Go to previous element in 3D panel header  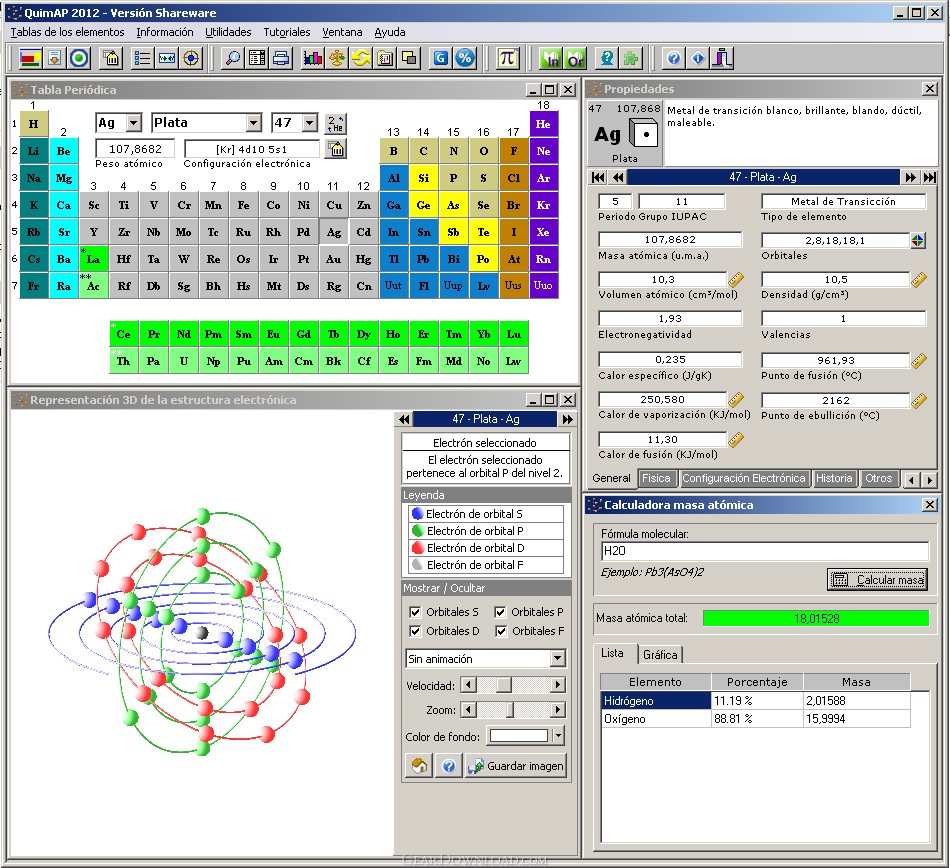[x=404, y=419]
